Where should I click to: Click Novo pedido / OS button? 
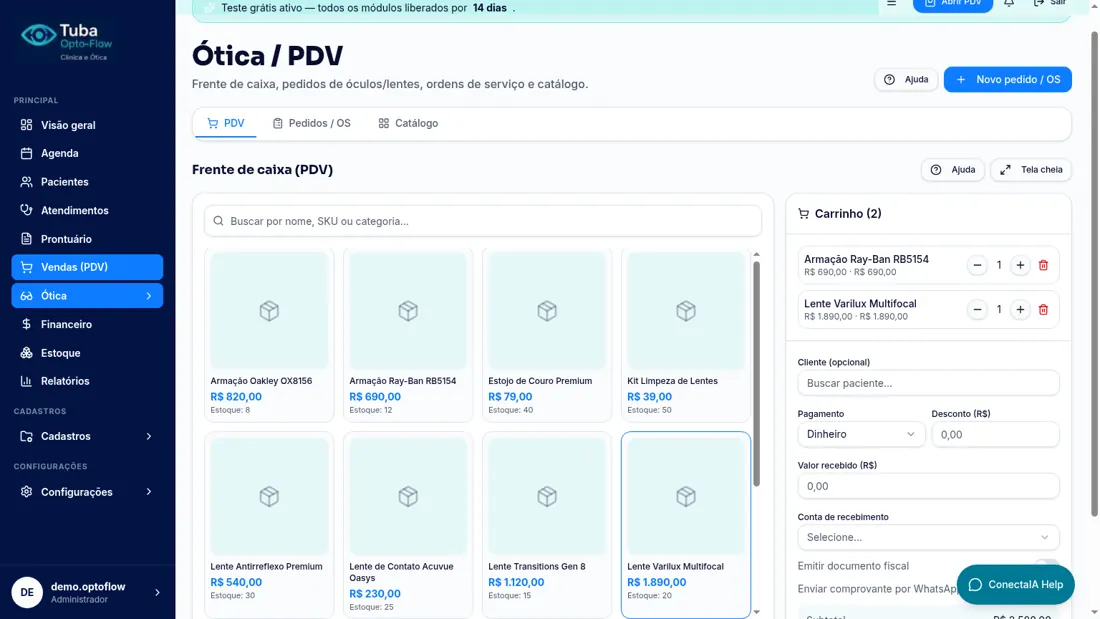[1007, 79]
